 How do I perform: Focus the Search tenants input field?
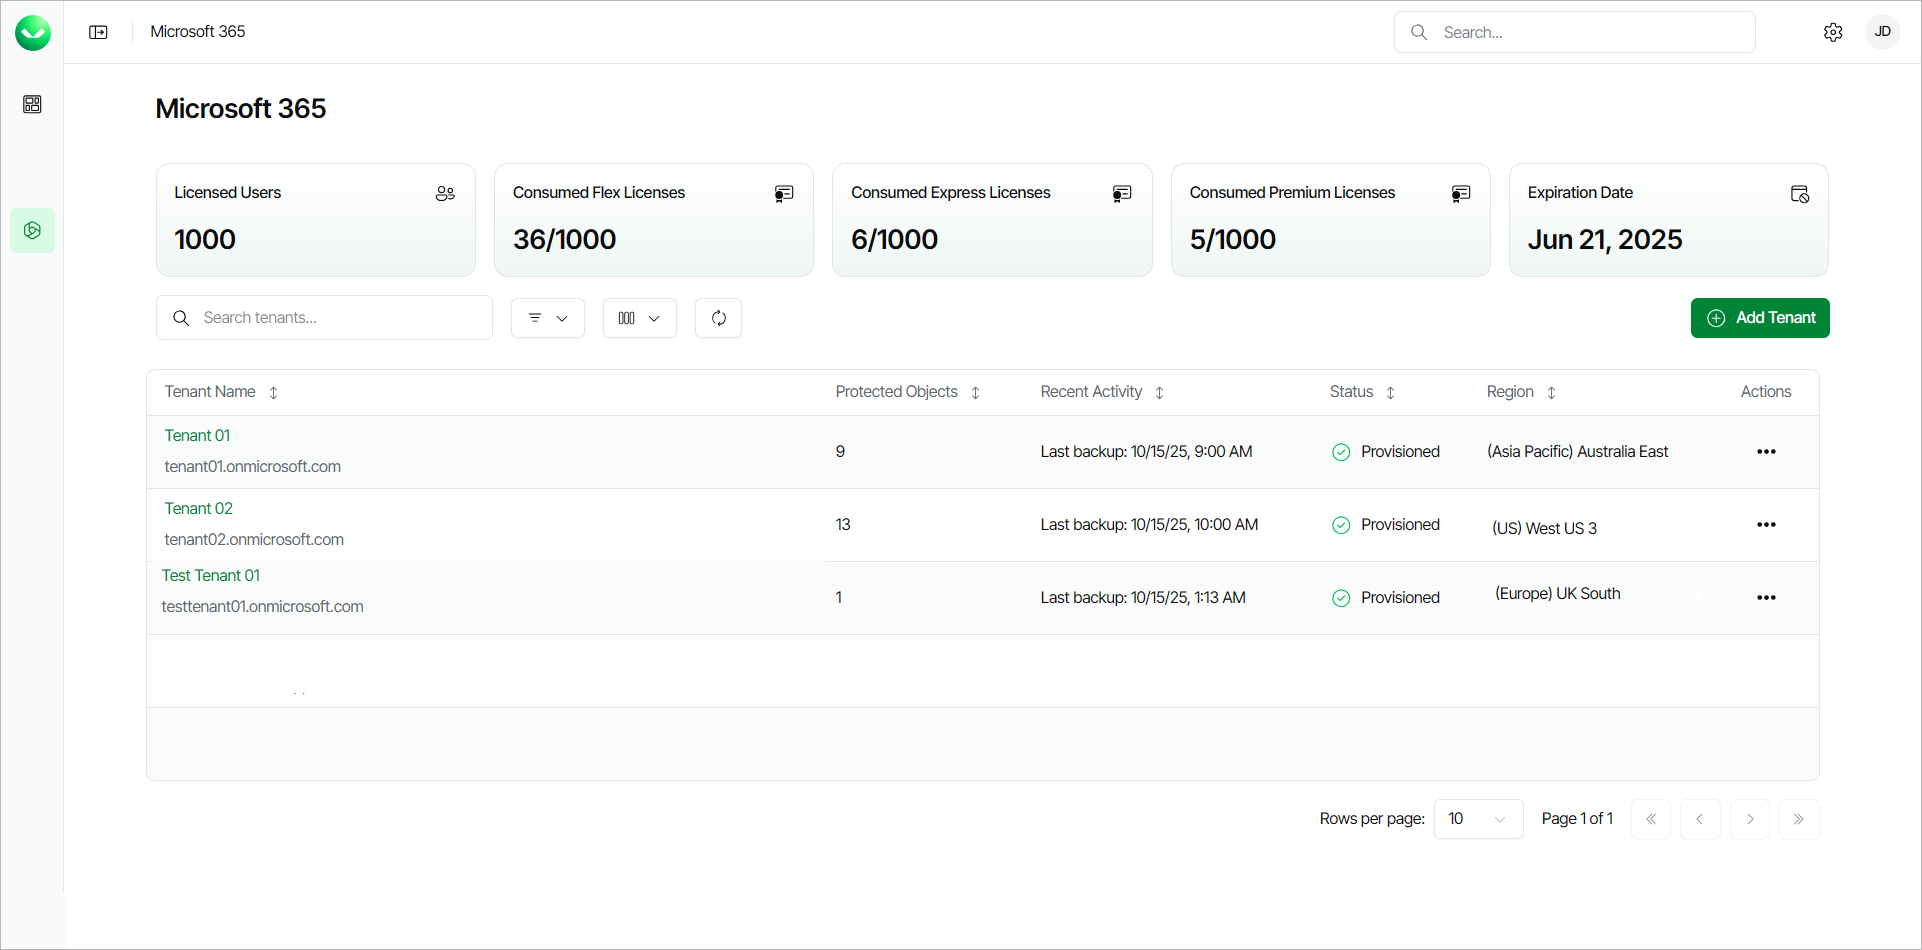[x=340, y=318]
